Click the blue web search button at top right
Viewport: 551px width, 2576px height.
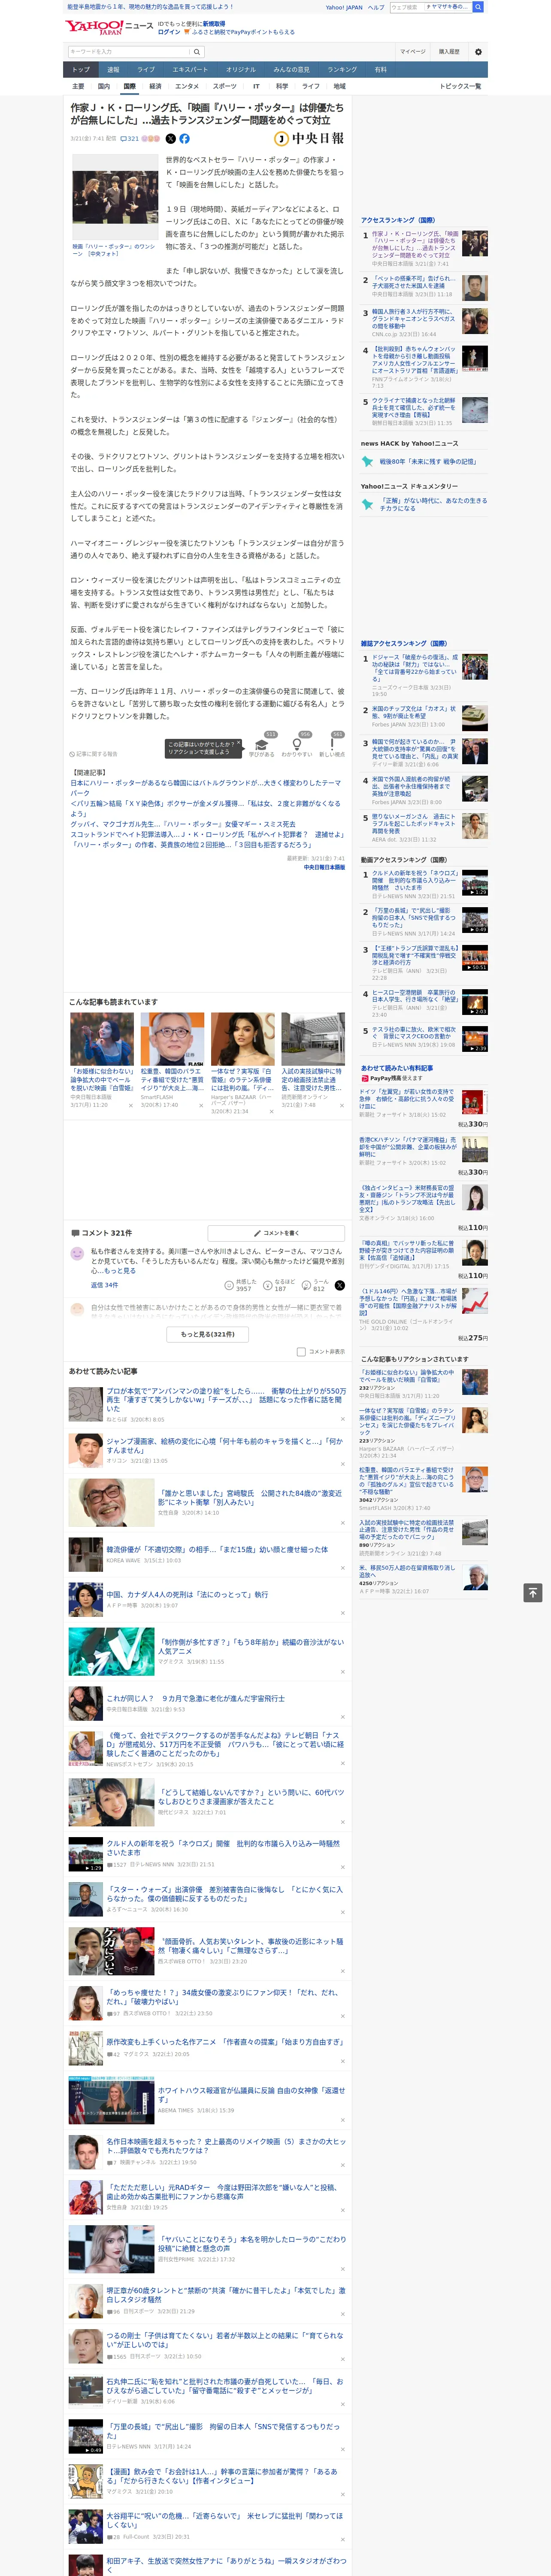[478, 7]
